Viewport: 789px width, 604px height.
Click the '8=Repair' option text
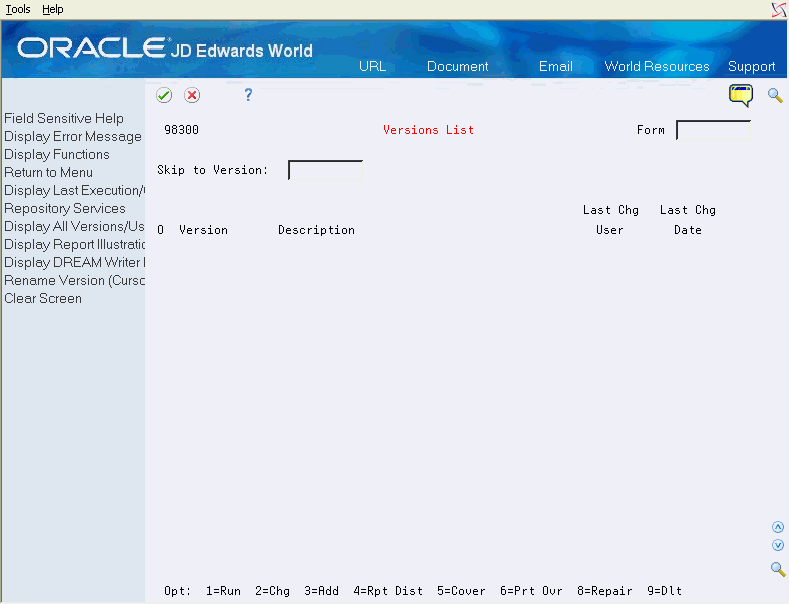point(605,591)
